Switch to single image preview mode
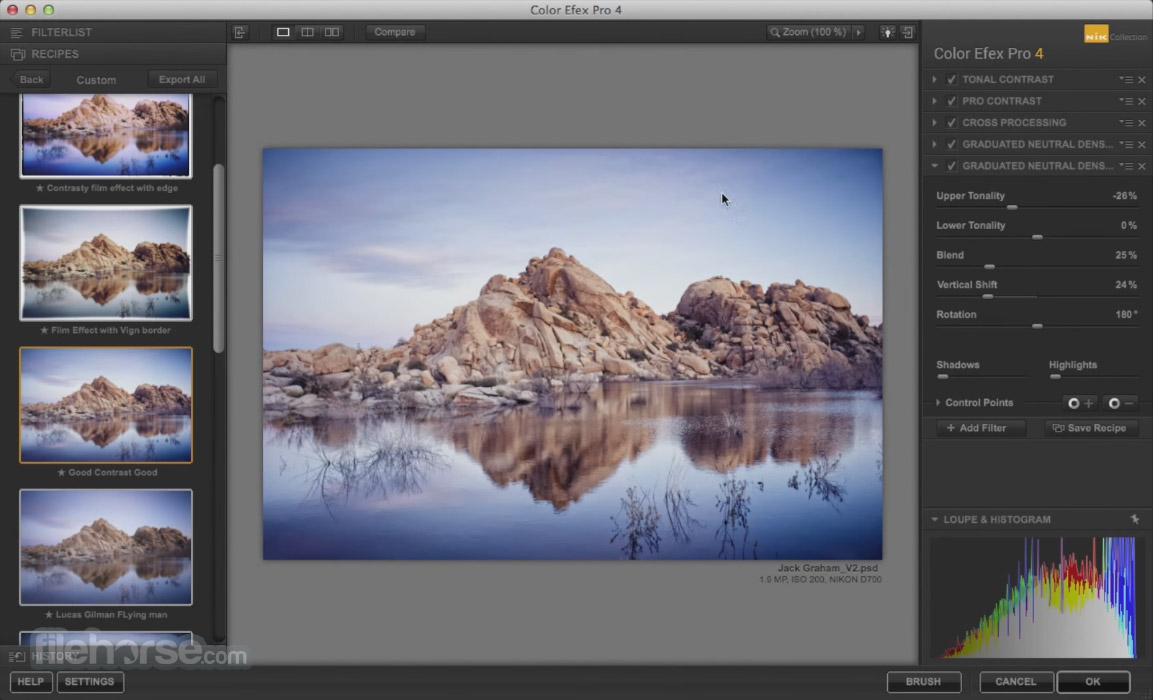Screen dimensions: 1153x700 coord(283,32)
